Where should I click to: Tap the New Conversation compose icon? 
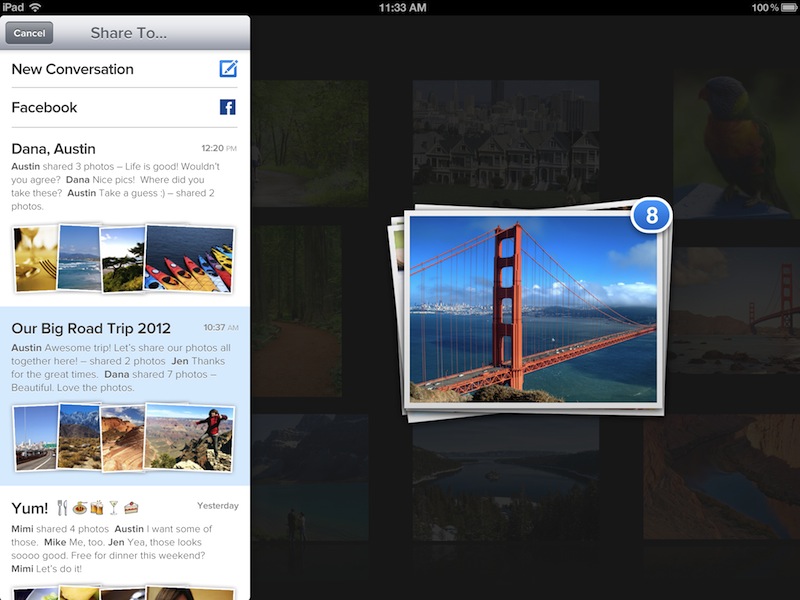point(228,69)
